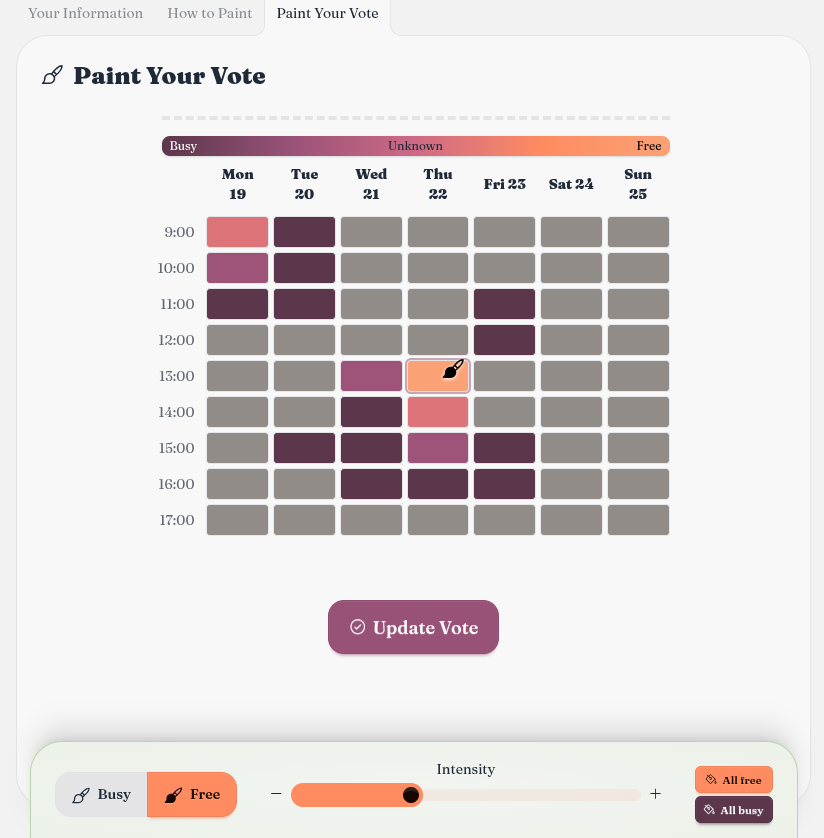The width and height of the screenshot is (824, 838).
Task: Click the Tuesday 15:00 dark slot
Action: [305, 448]
